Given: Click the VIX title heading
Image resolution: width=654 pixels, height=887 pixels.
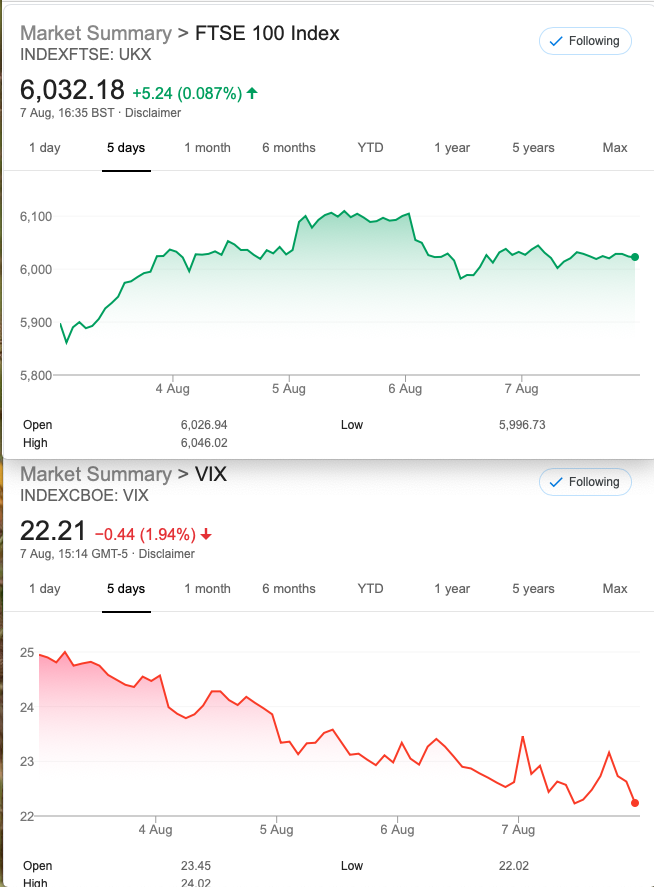Looking at the screenshot, I should (211, 474).
